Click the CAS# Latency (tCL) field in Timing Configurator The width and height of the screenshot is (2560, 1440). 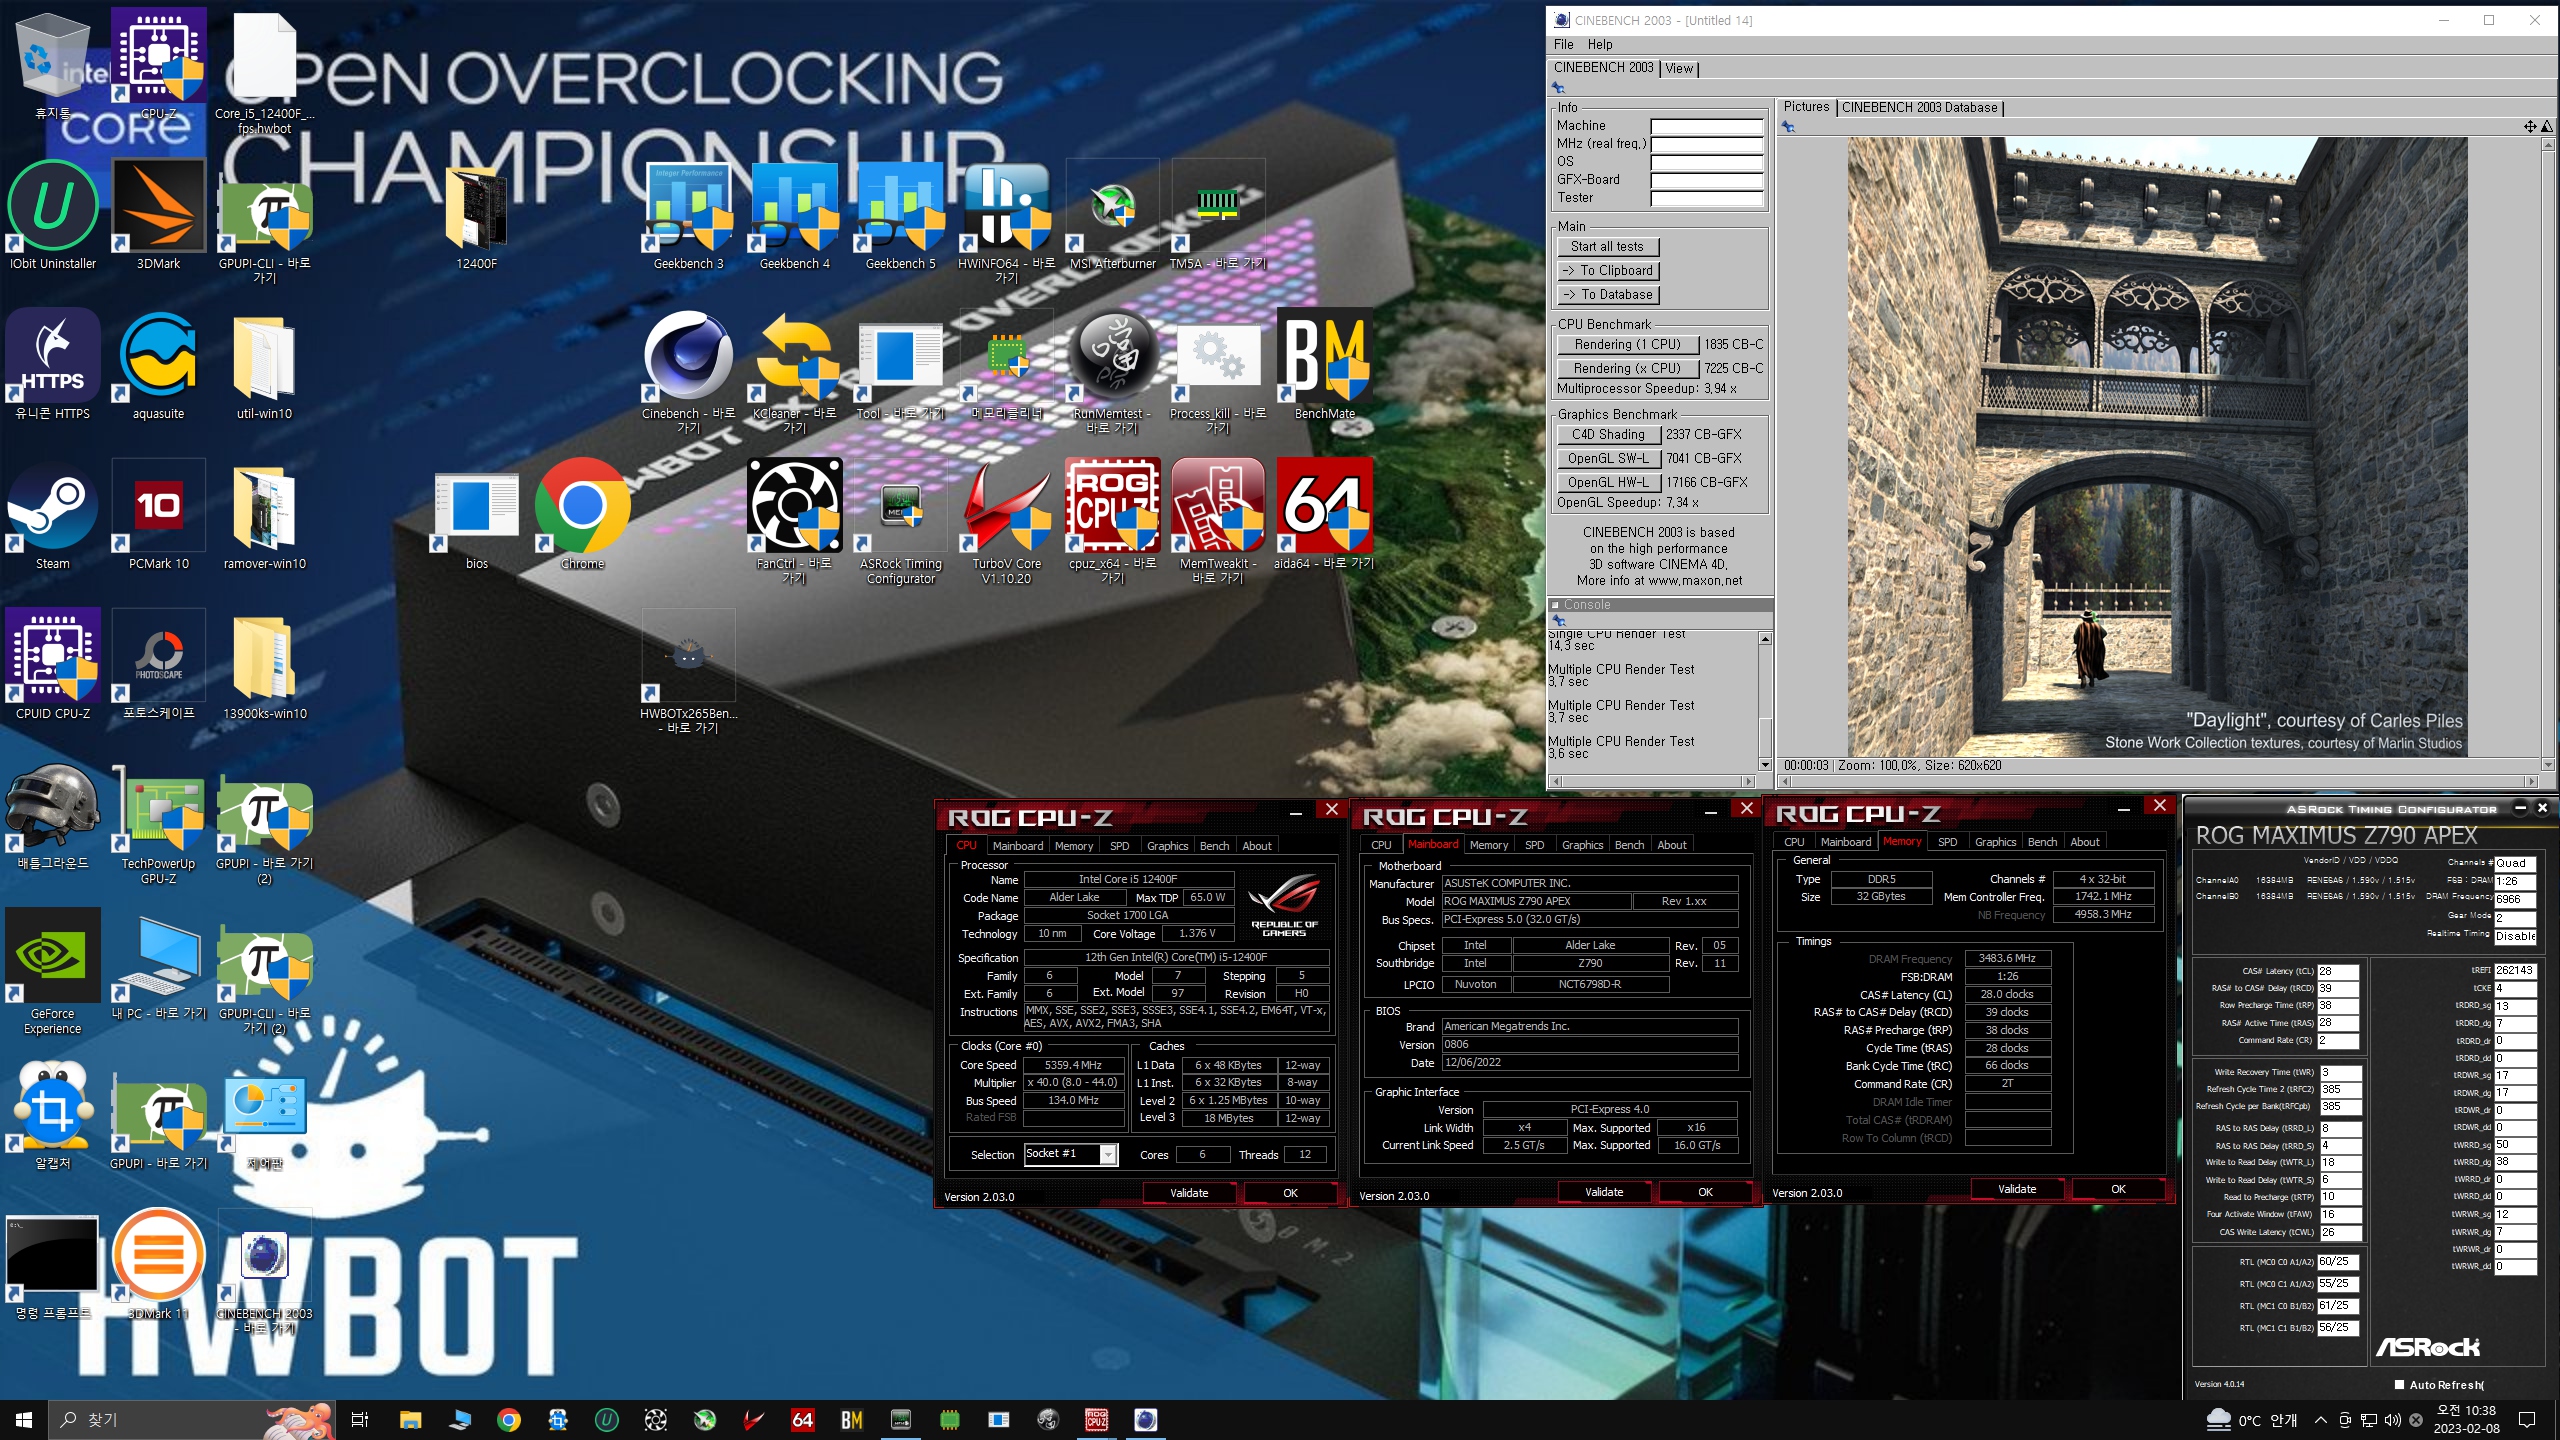point(2338,971)
